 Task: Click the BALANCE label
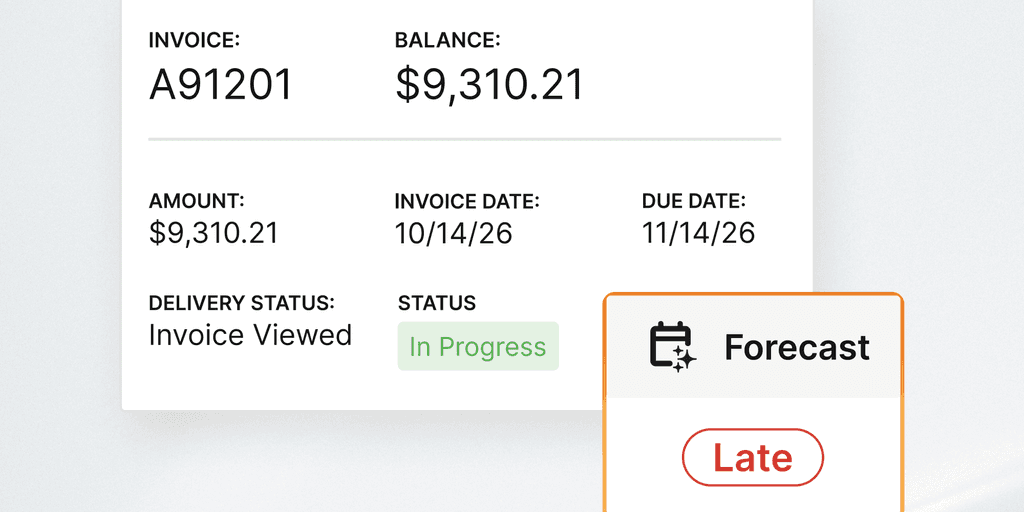(447, 41)
